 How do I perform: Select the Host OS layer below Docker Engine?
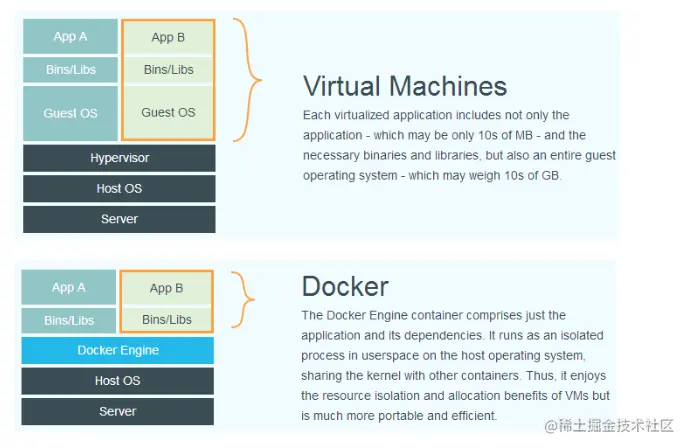pyautogui.click(x=118, y=381)
